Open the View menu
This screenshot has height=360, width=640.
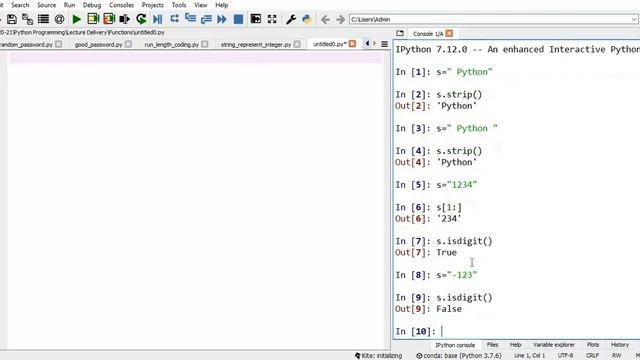tap(200, 5)
